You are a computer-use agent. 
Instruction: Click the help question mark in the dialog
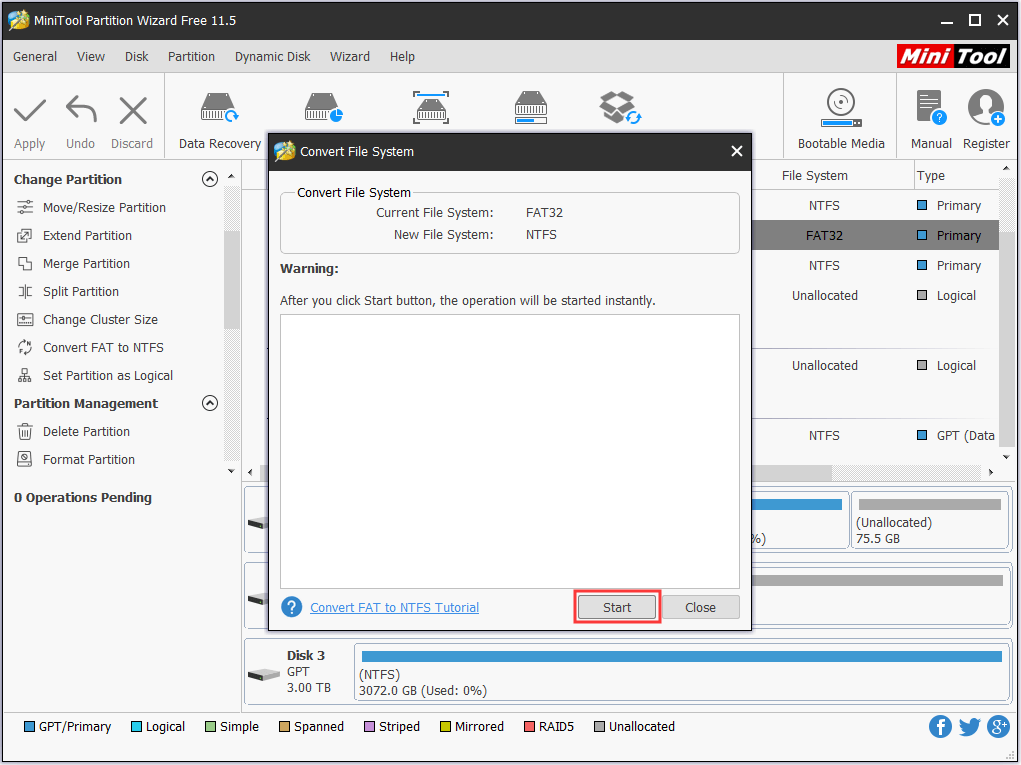(290, 606)
